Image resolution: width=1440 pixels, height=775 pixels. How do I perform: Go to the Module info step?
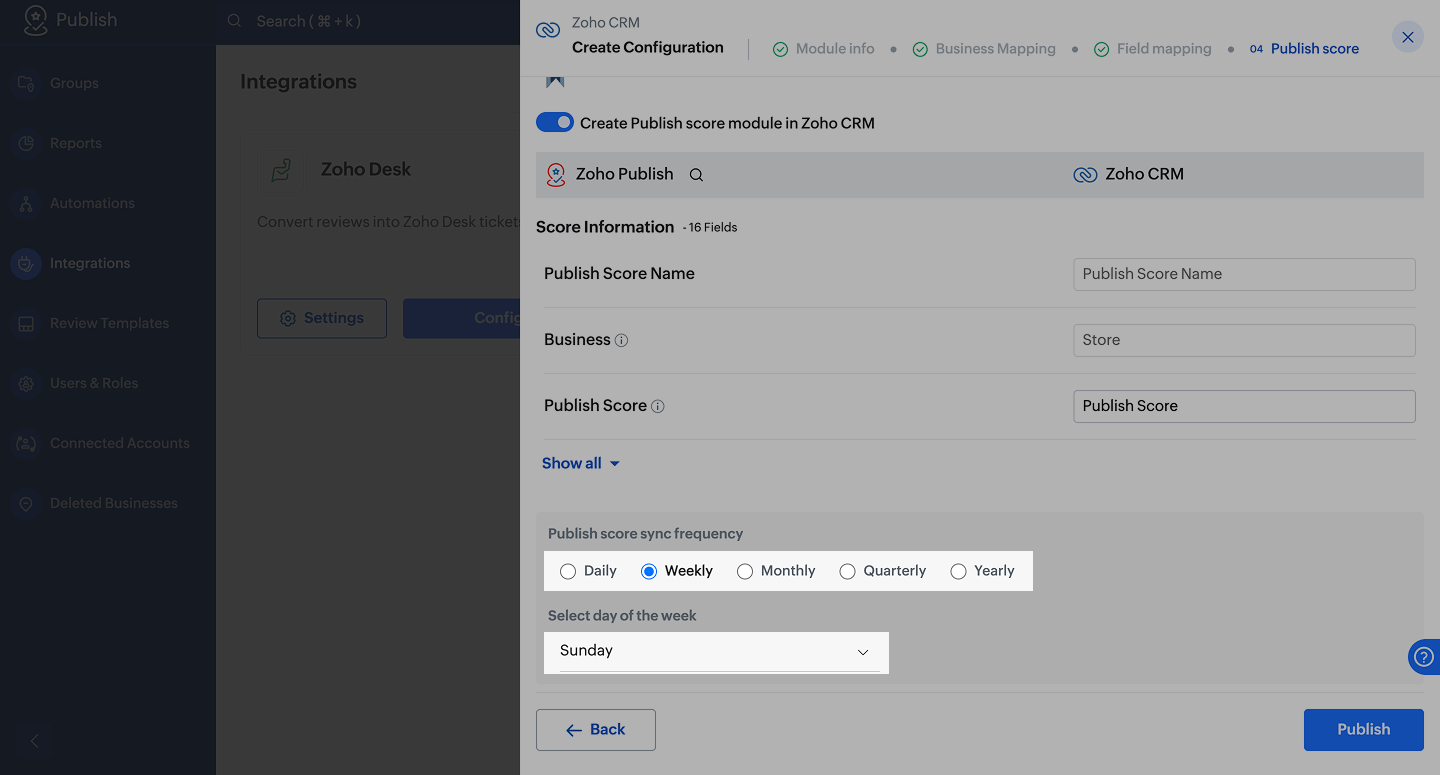pos(824,49)
